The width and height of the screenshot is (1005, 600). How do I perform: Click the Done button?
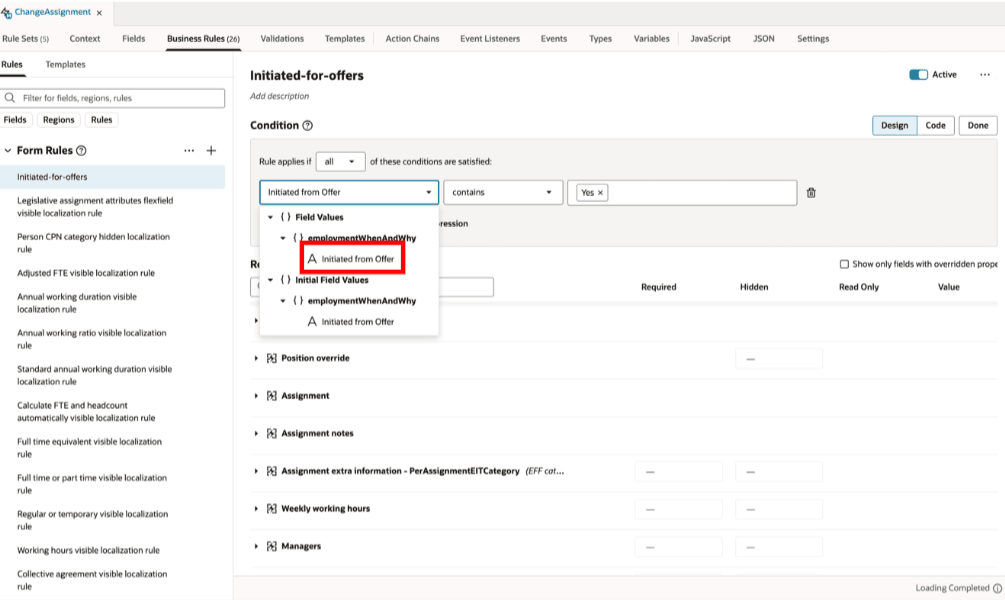[977, 126]
